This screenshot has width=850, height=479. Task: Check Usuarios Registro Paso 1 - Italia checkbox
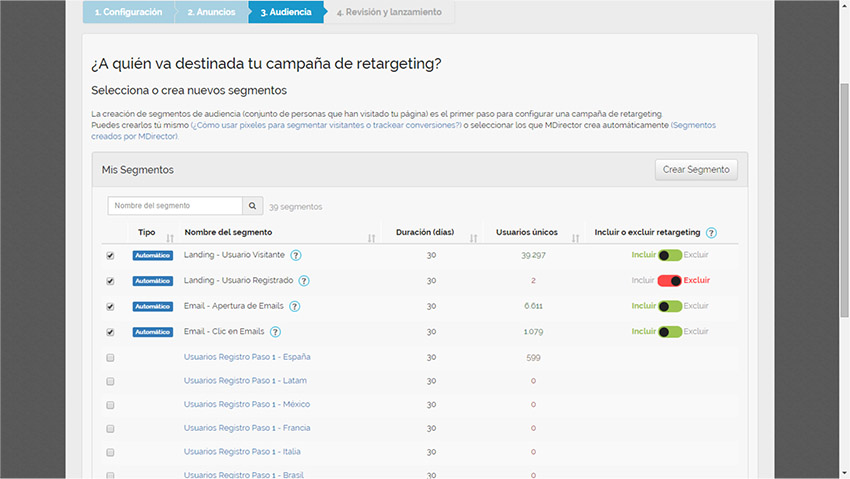111,452
